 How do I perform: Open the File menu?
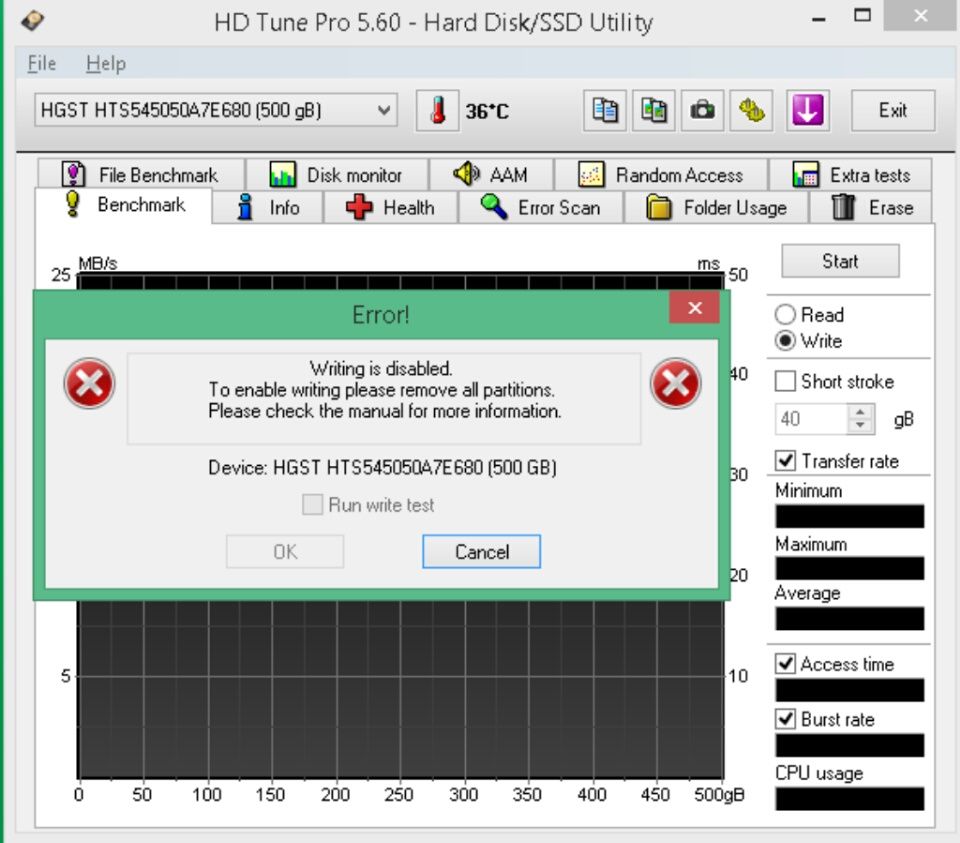(x=42, y=63)
